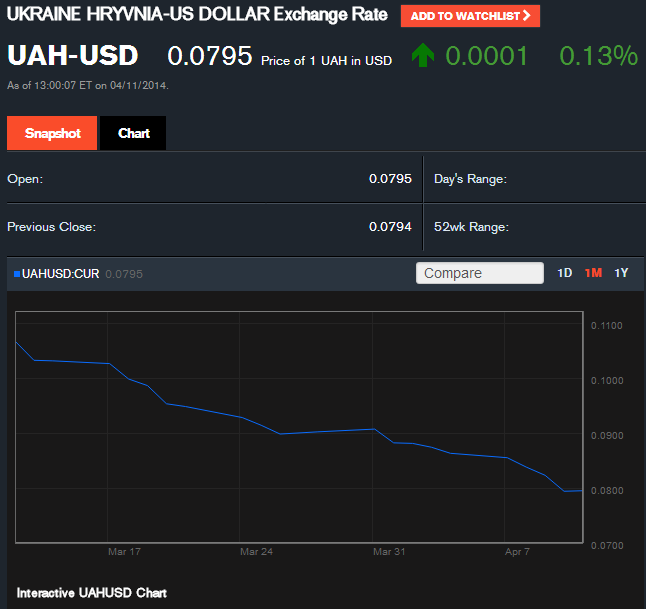
Task: Click the exchange rate page title
Action: (198, 16)
